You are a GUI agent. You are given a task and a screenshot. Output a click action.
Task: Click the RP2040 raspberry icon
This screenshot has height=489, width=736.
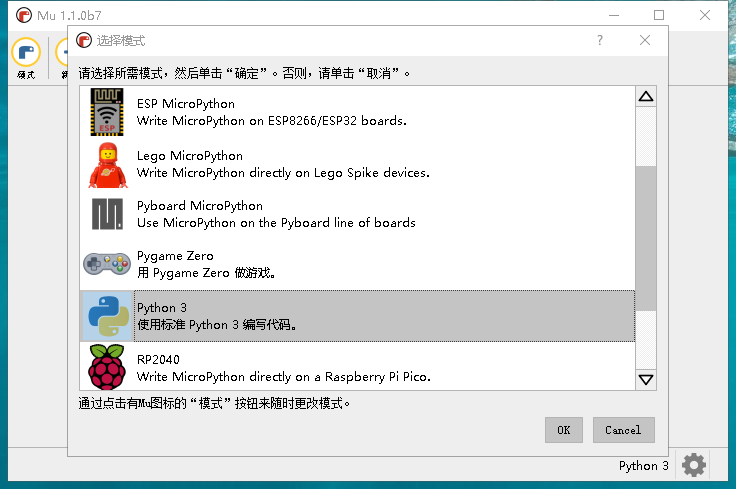click(107, 367)
